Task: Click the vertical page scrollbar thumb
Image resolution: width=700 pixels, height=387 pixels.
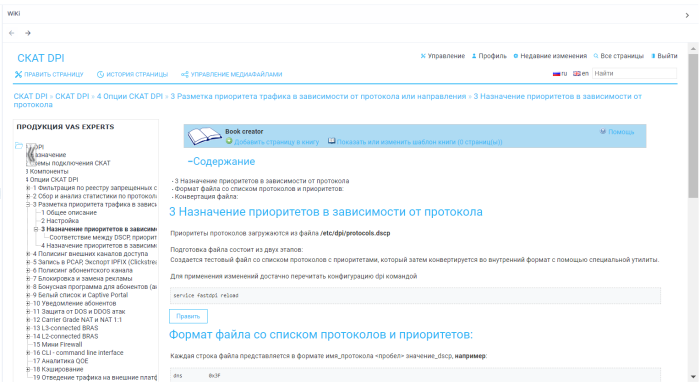Action: [x=693, y=126]
